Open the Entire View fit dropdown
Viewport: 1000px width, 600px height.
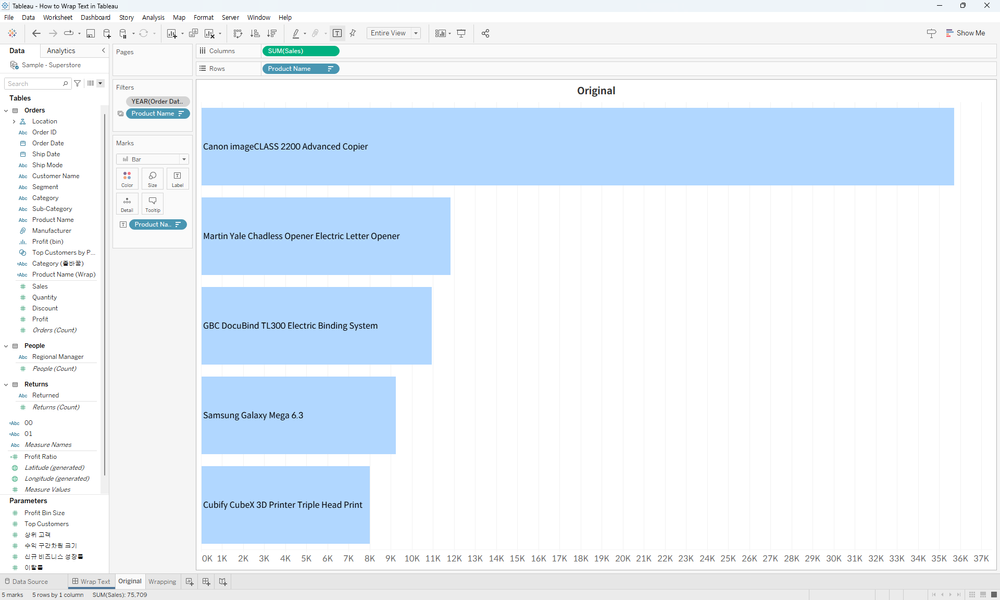(x=415, y=32)
